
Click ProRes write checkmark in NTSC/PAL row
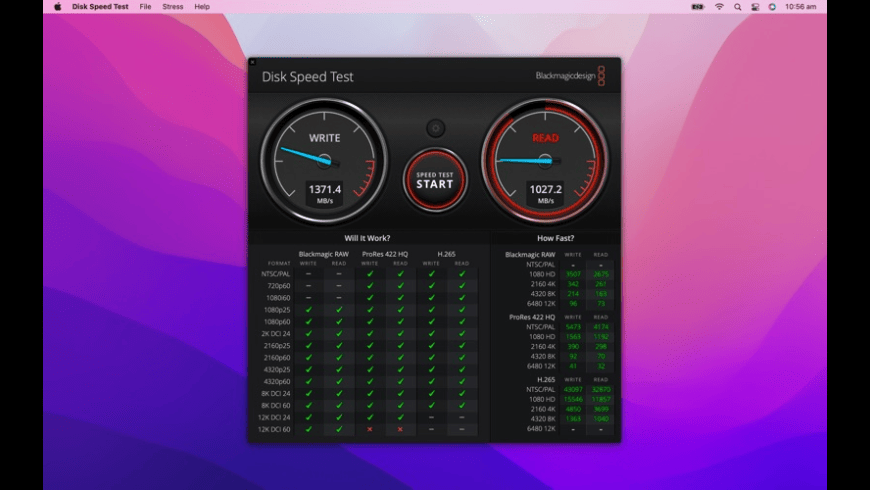pyautogui.click(x=370, y=274)
